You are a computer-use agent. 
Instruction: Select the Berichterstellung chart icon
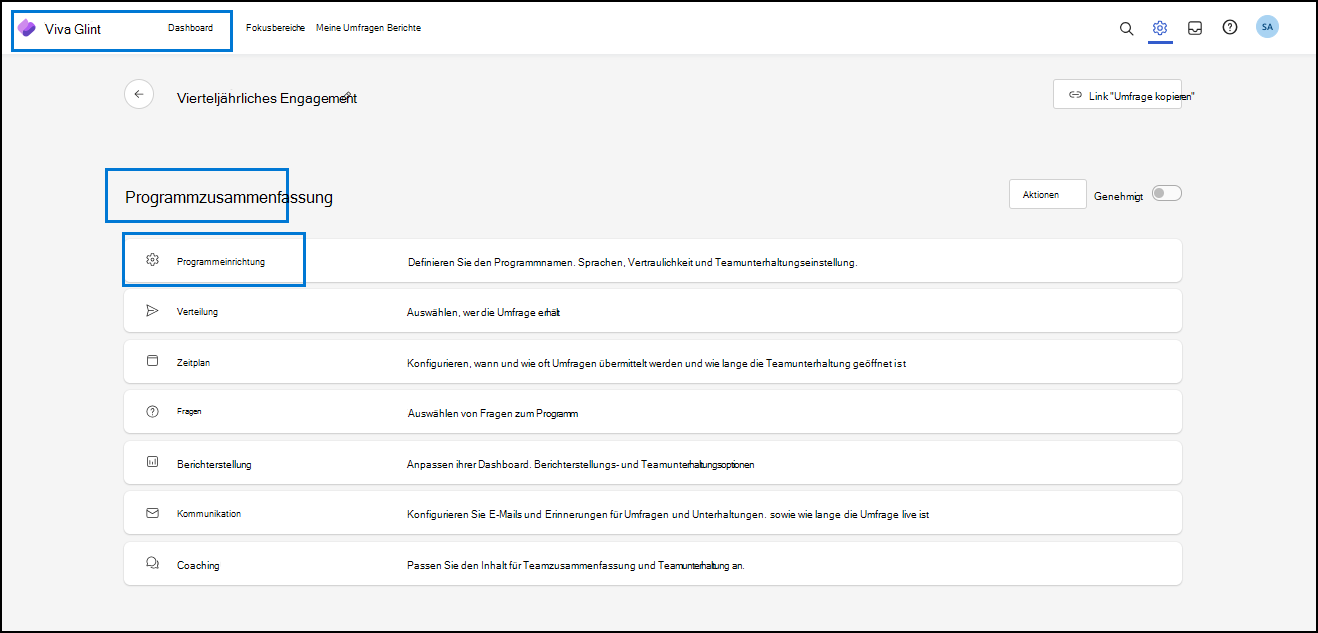pyautogui.click(x=152, y=462)
